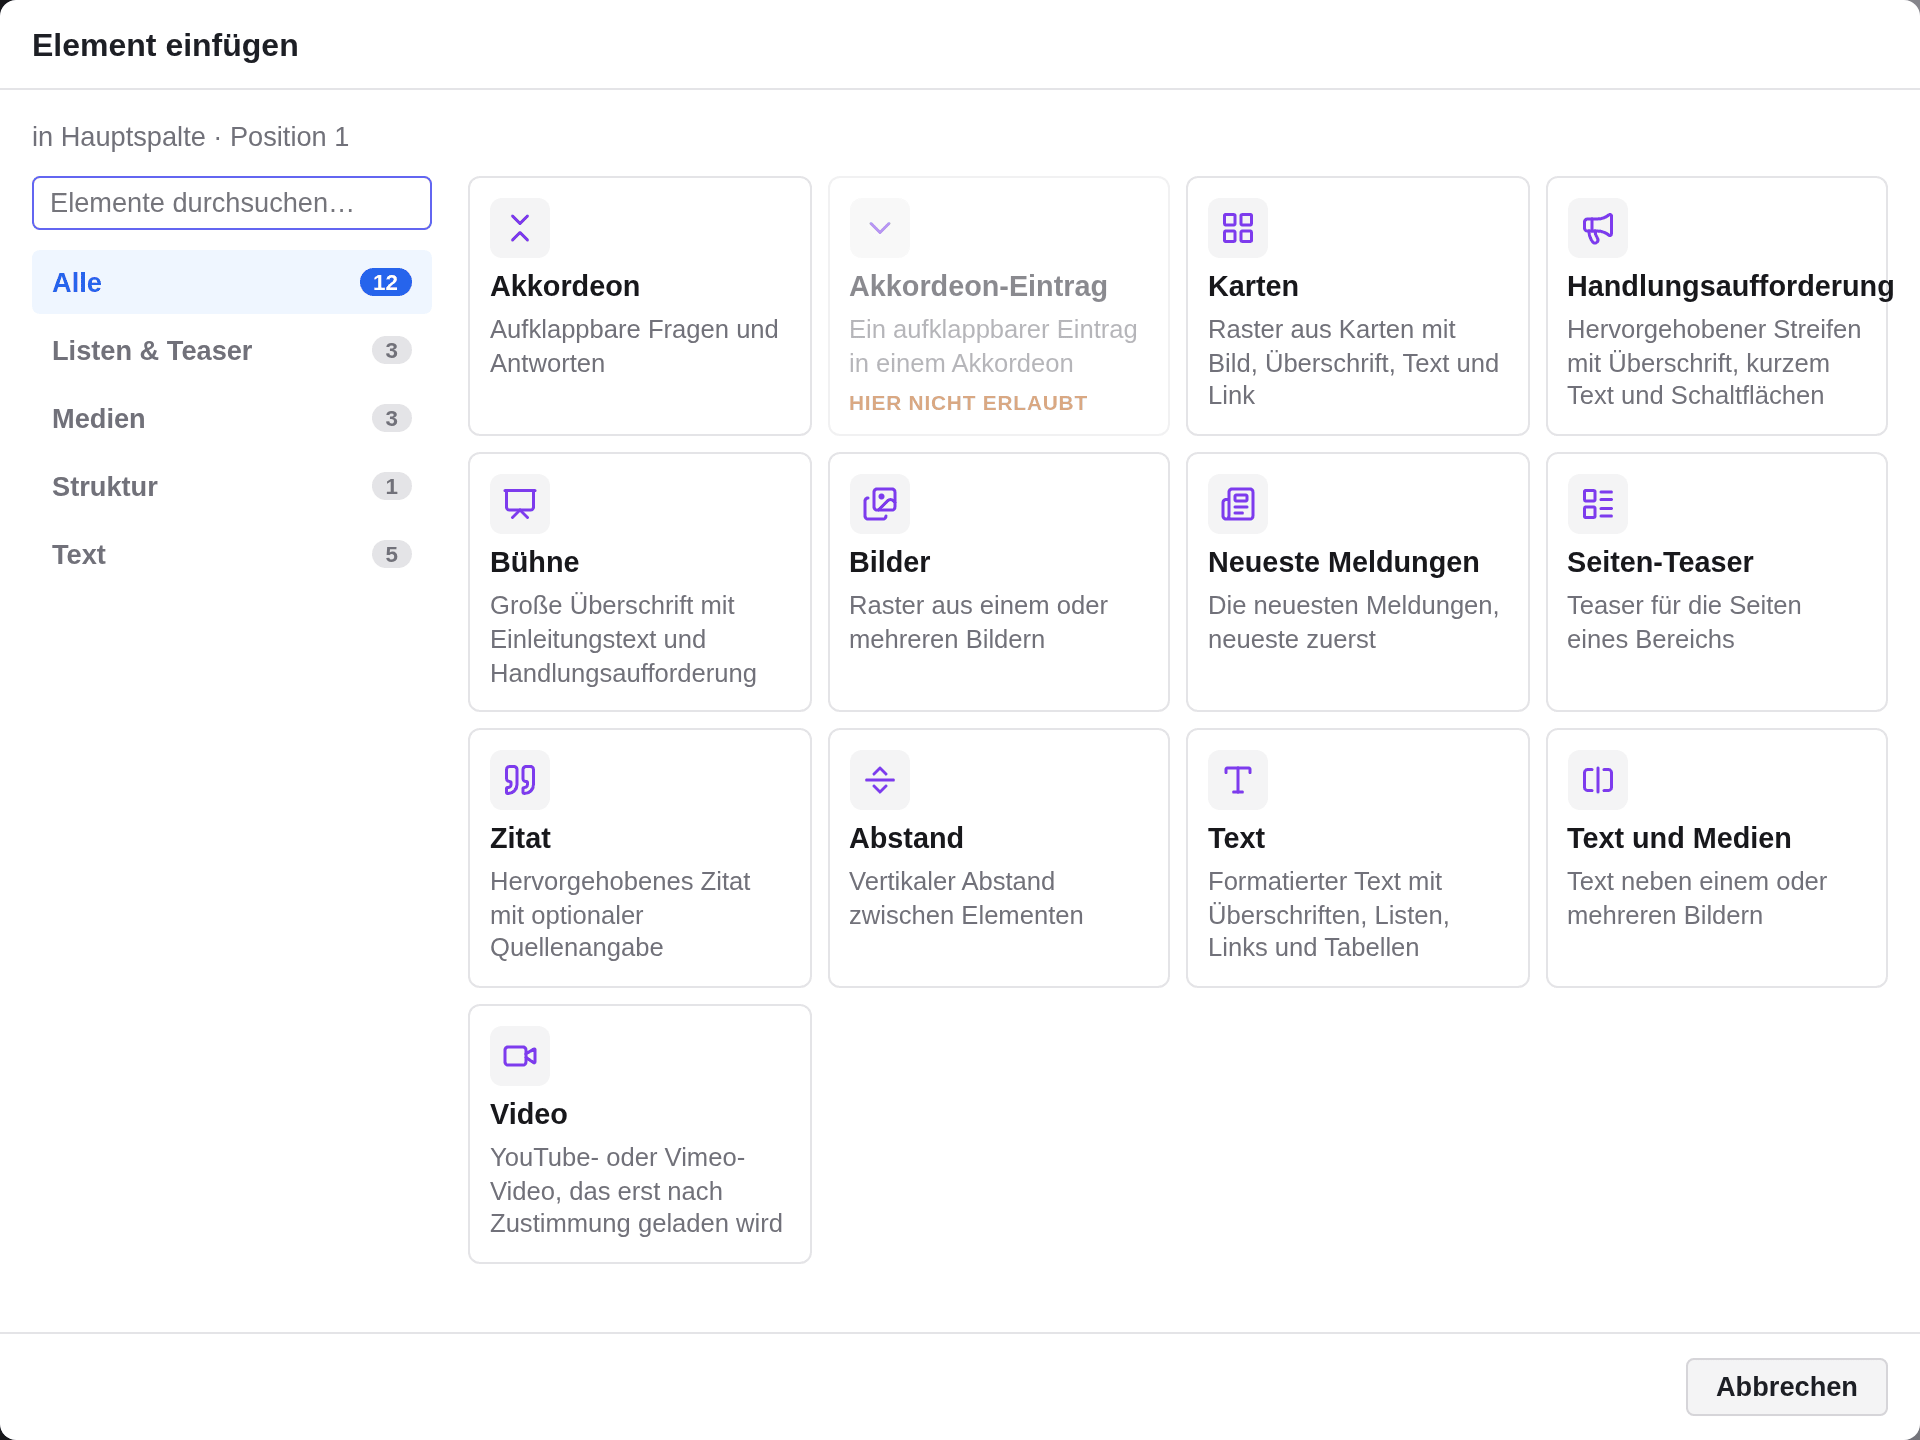
Task: Focus the Elemente durchsuchen search field
Action: [x=232, y=203]
